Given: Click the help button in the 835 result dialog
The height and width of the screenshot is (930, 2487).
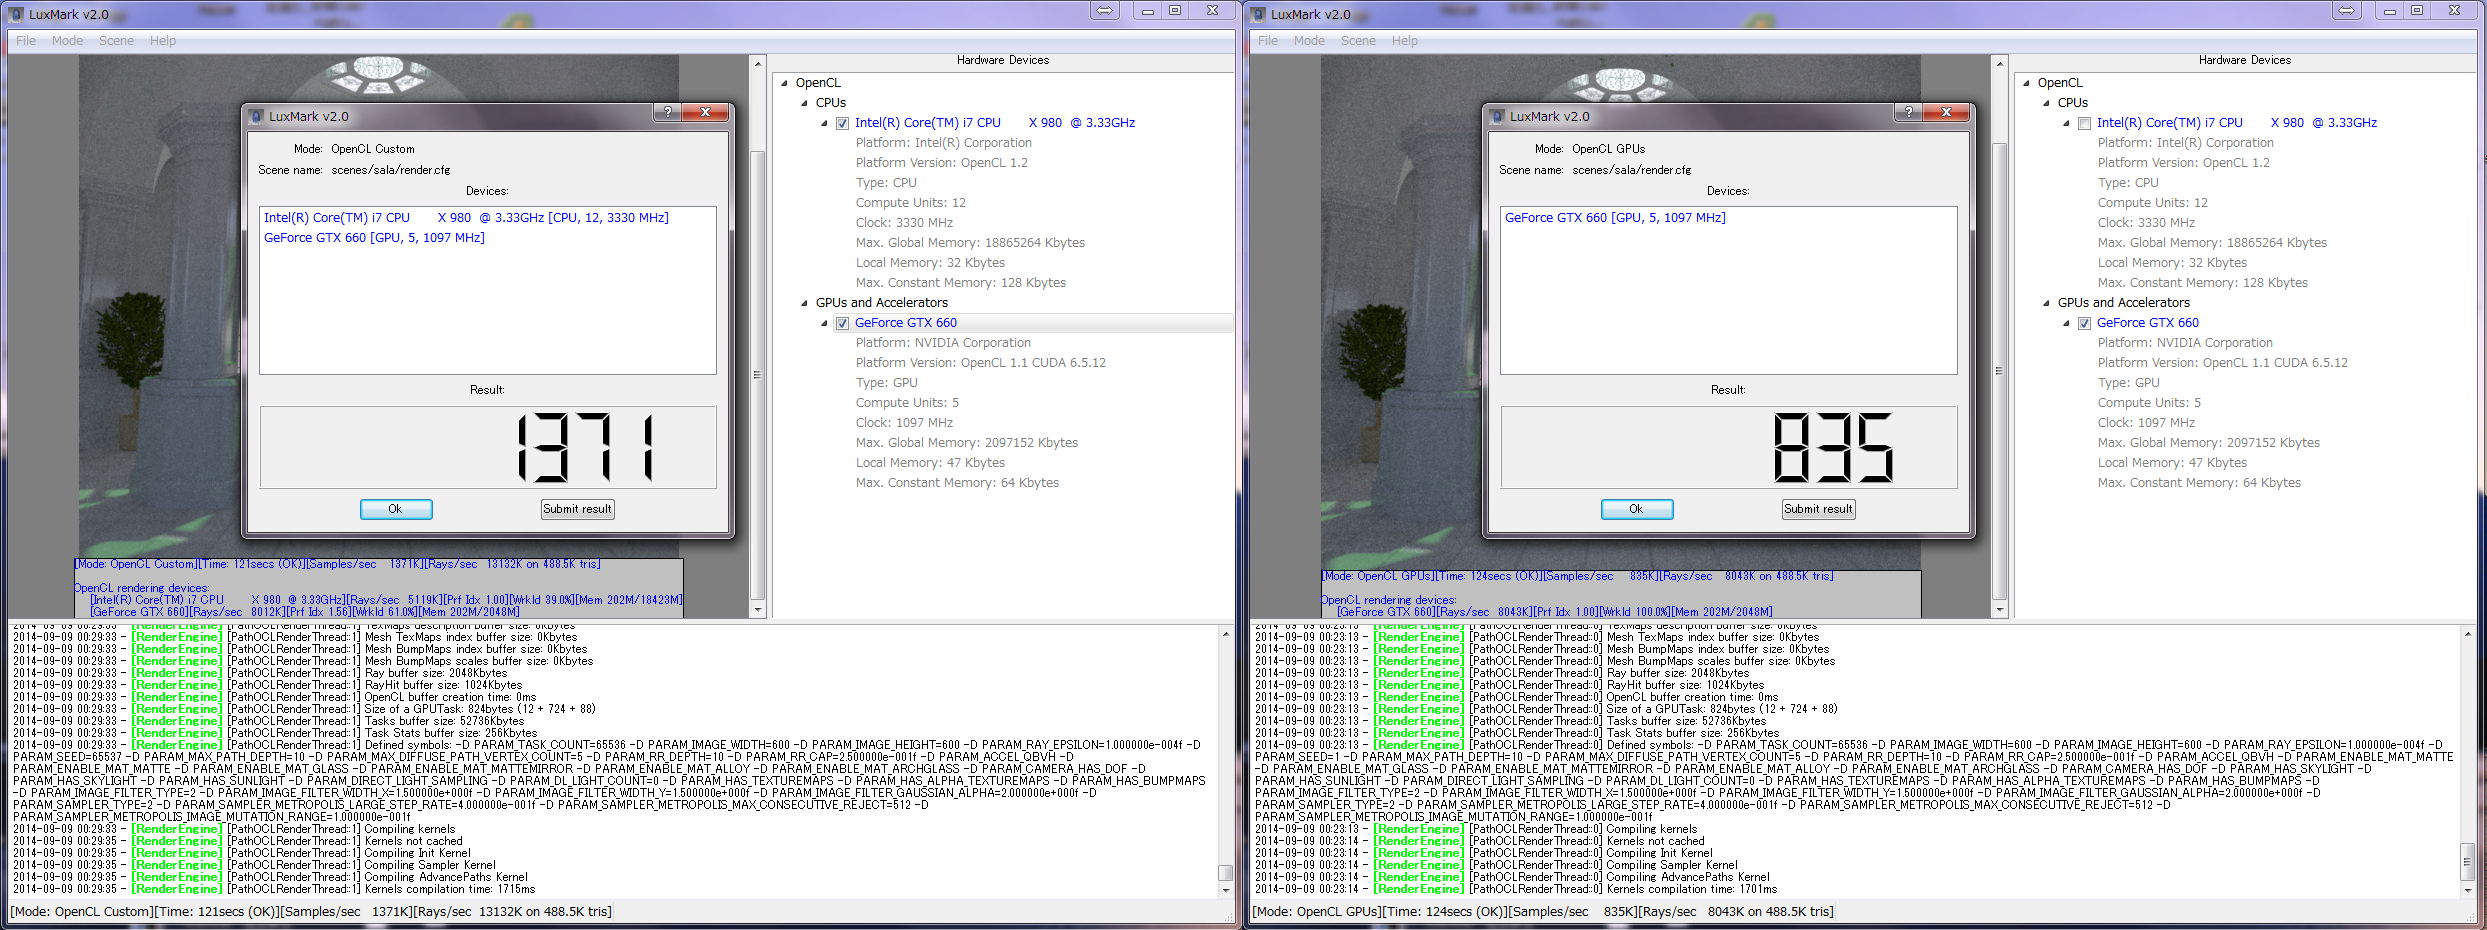Looking at the screenshot, I should pyautogui.click(x=1908, y=112).
